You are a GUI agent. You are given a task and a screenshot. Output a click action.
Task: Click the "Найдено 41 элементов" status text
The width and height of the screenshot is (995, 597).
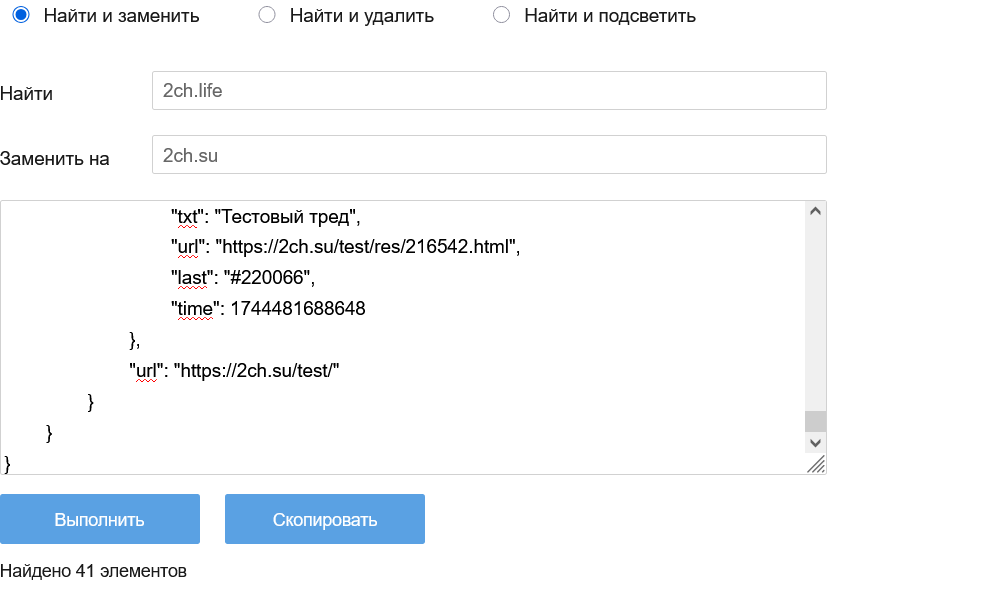point(93,571)
